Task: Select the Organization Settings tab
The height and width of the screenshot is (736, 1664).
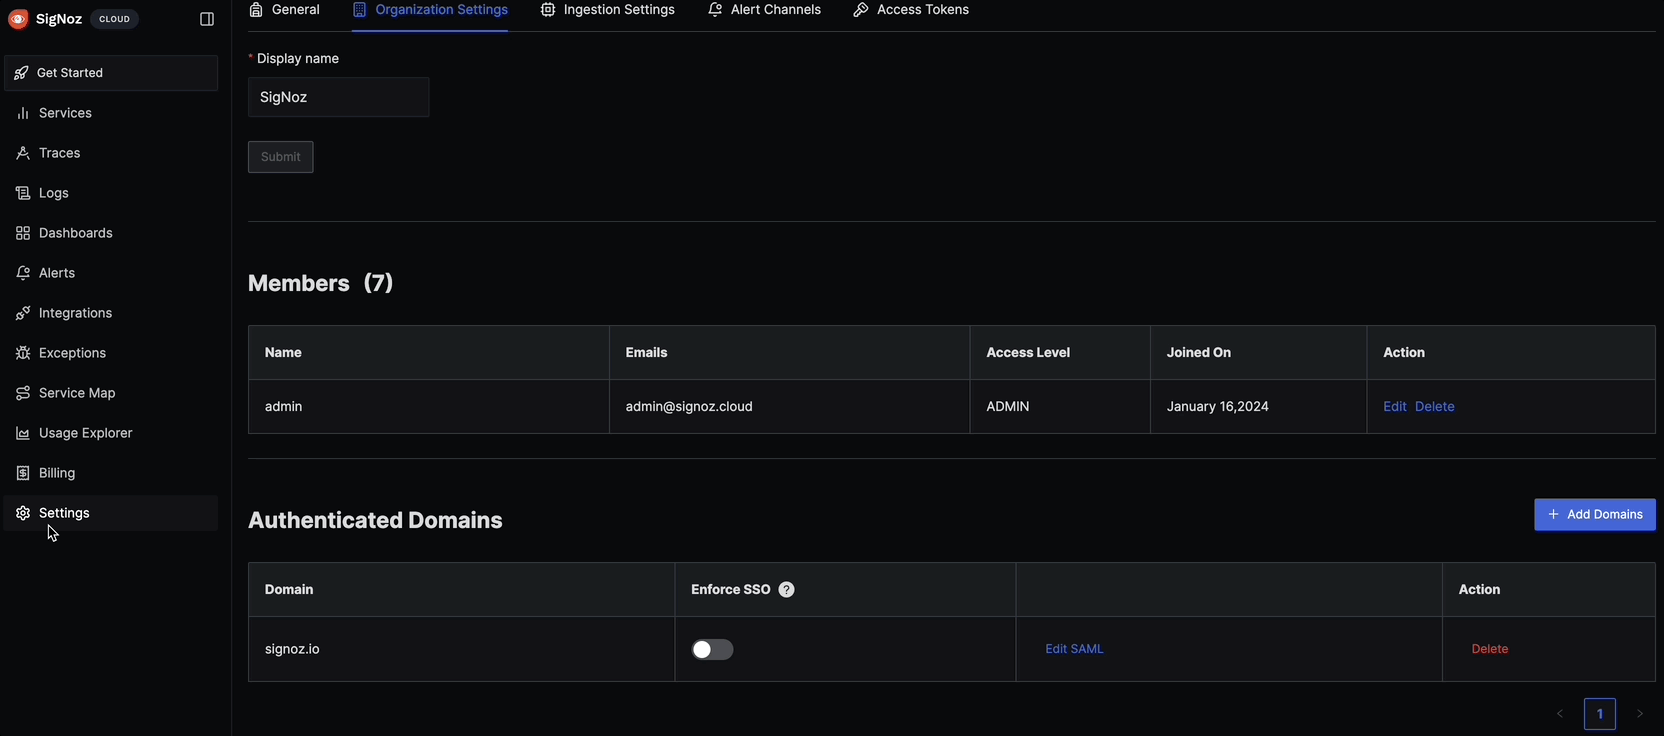Action: [430, 10]
